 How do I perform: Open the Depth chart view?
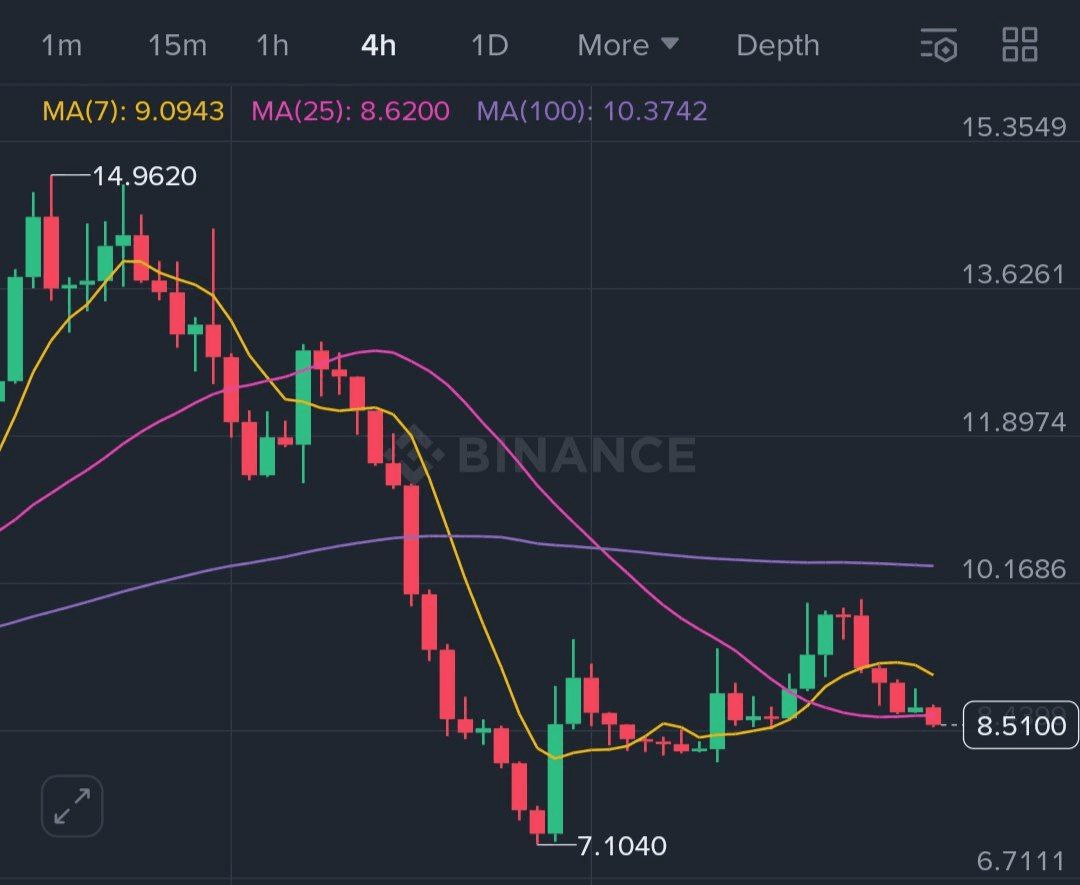point(778,46)
